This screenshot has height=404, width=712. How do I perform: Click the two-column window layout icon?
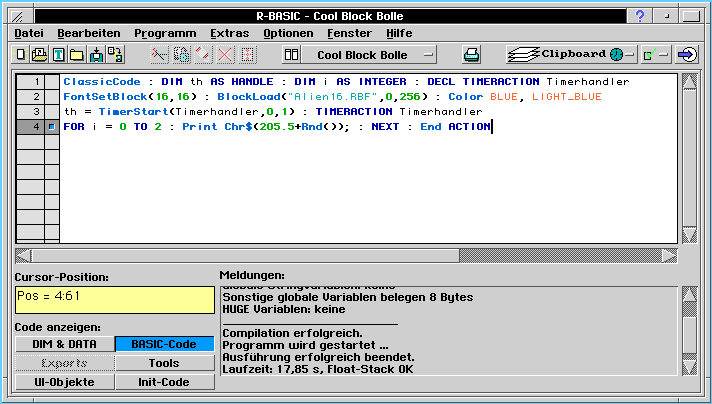tap(292, 54)
